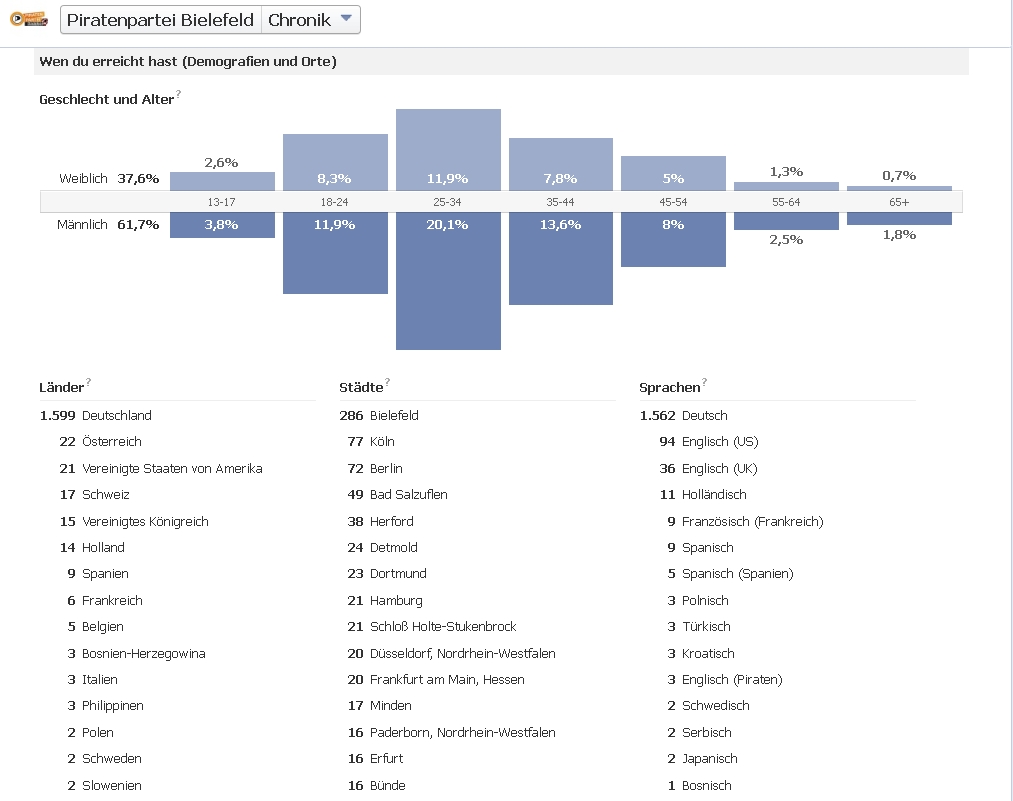Screen dimensions: 1013x801
Task: Click the female 18-24 bar showing 8,3%
Action: [335, 162]
